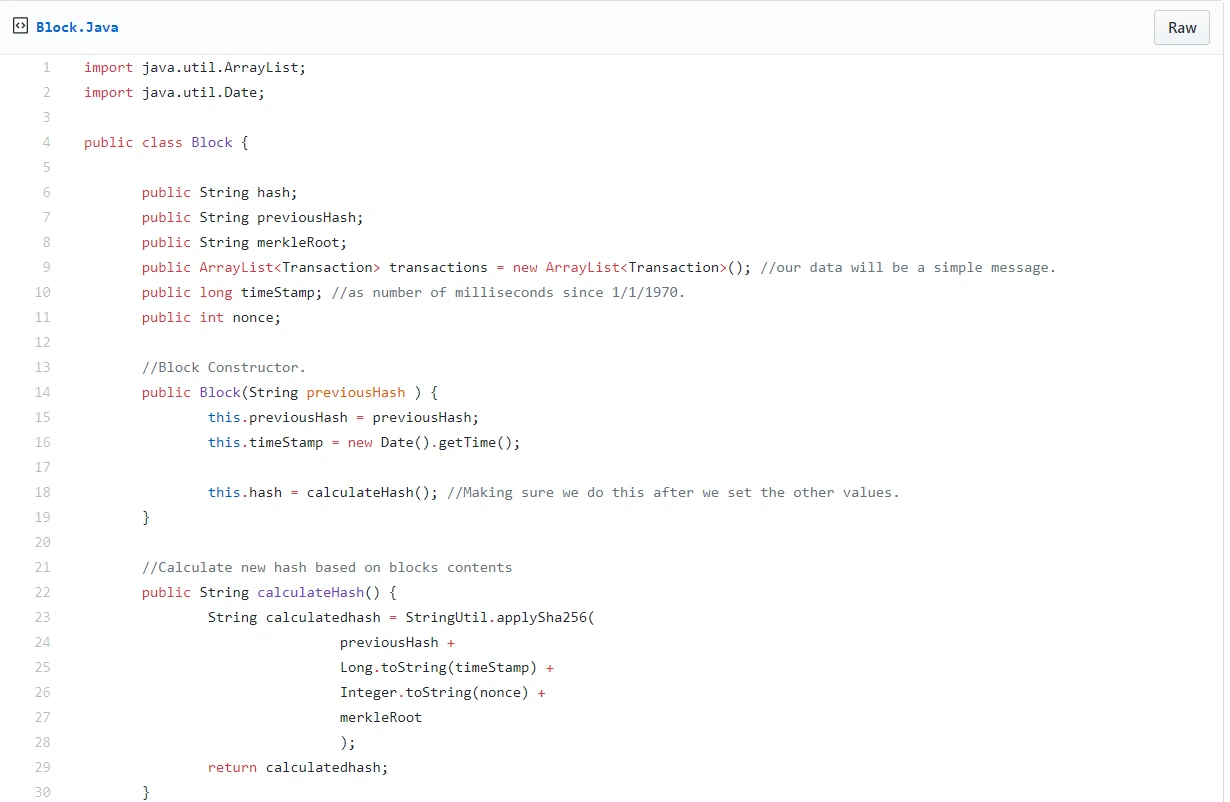
Task: Click orange 'previousHash' constructor parameter
Action: click(356, 393)
